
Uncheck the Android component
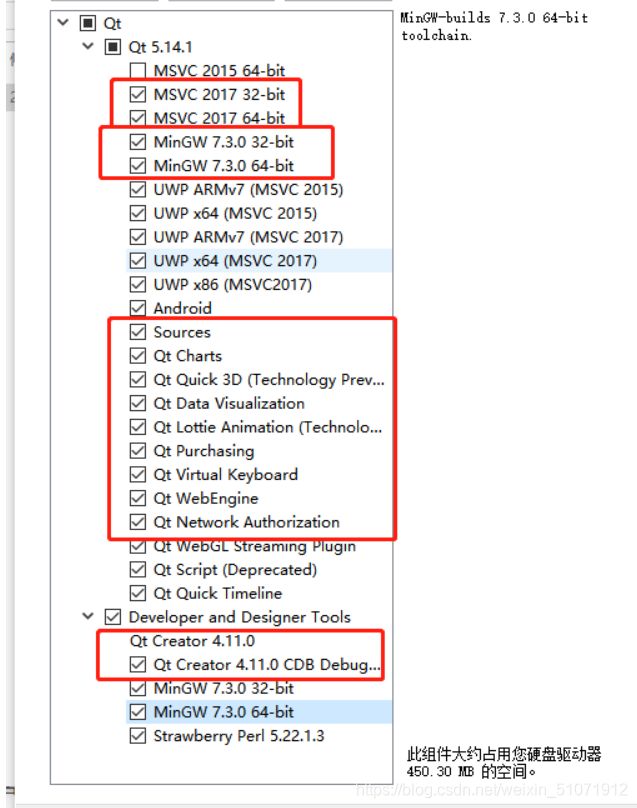point(138,308)
